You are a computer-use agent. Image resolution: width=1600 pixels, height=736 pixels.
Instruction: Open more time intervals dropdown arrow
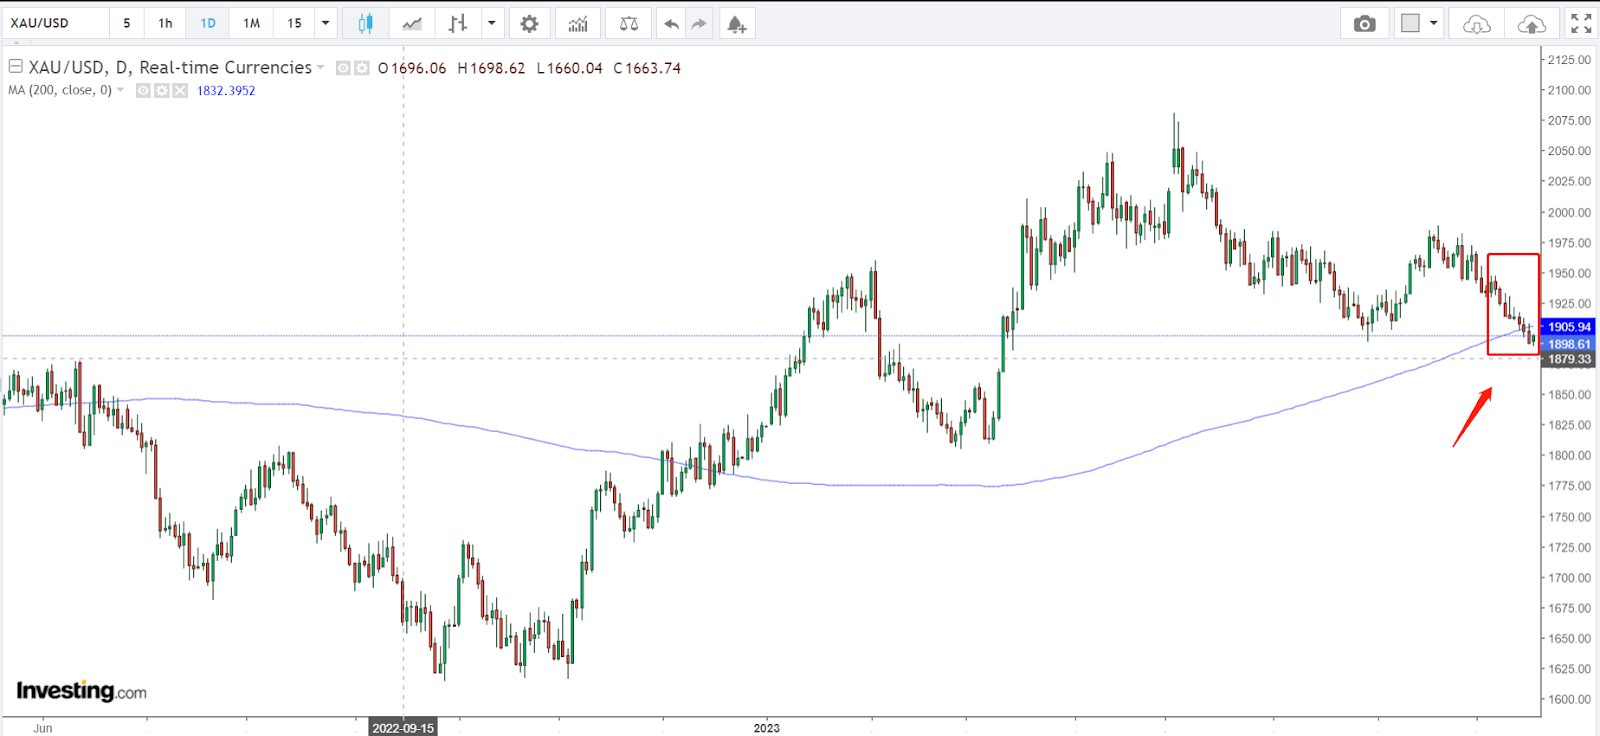tap(325, 23)
